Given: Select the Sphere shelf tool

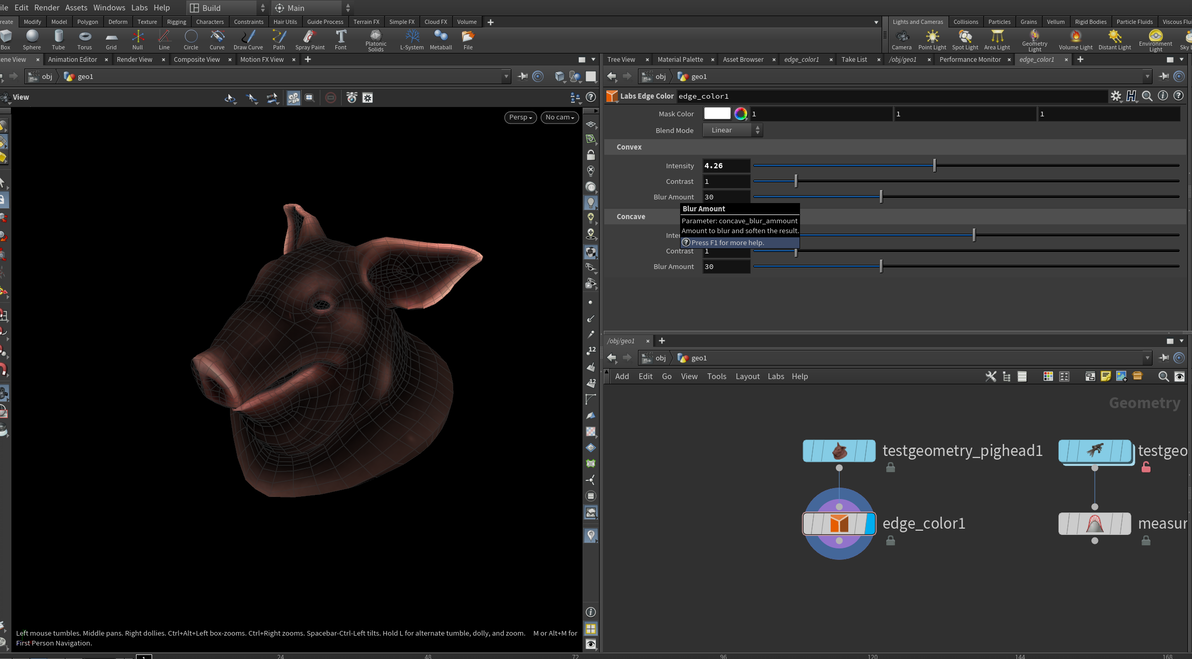Looking at the screenshot, I should 32,38.
